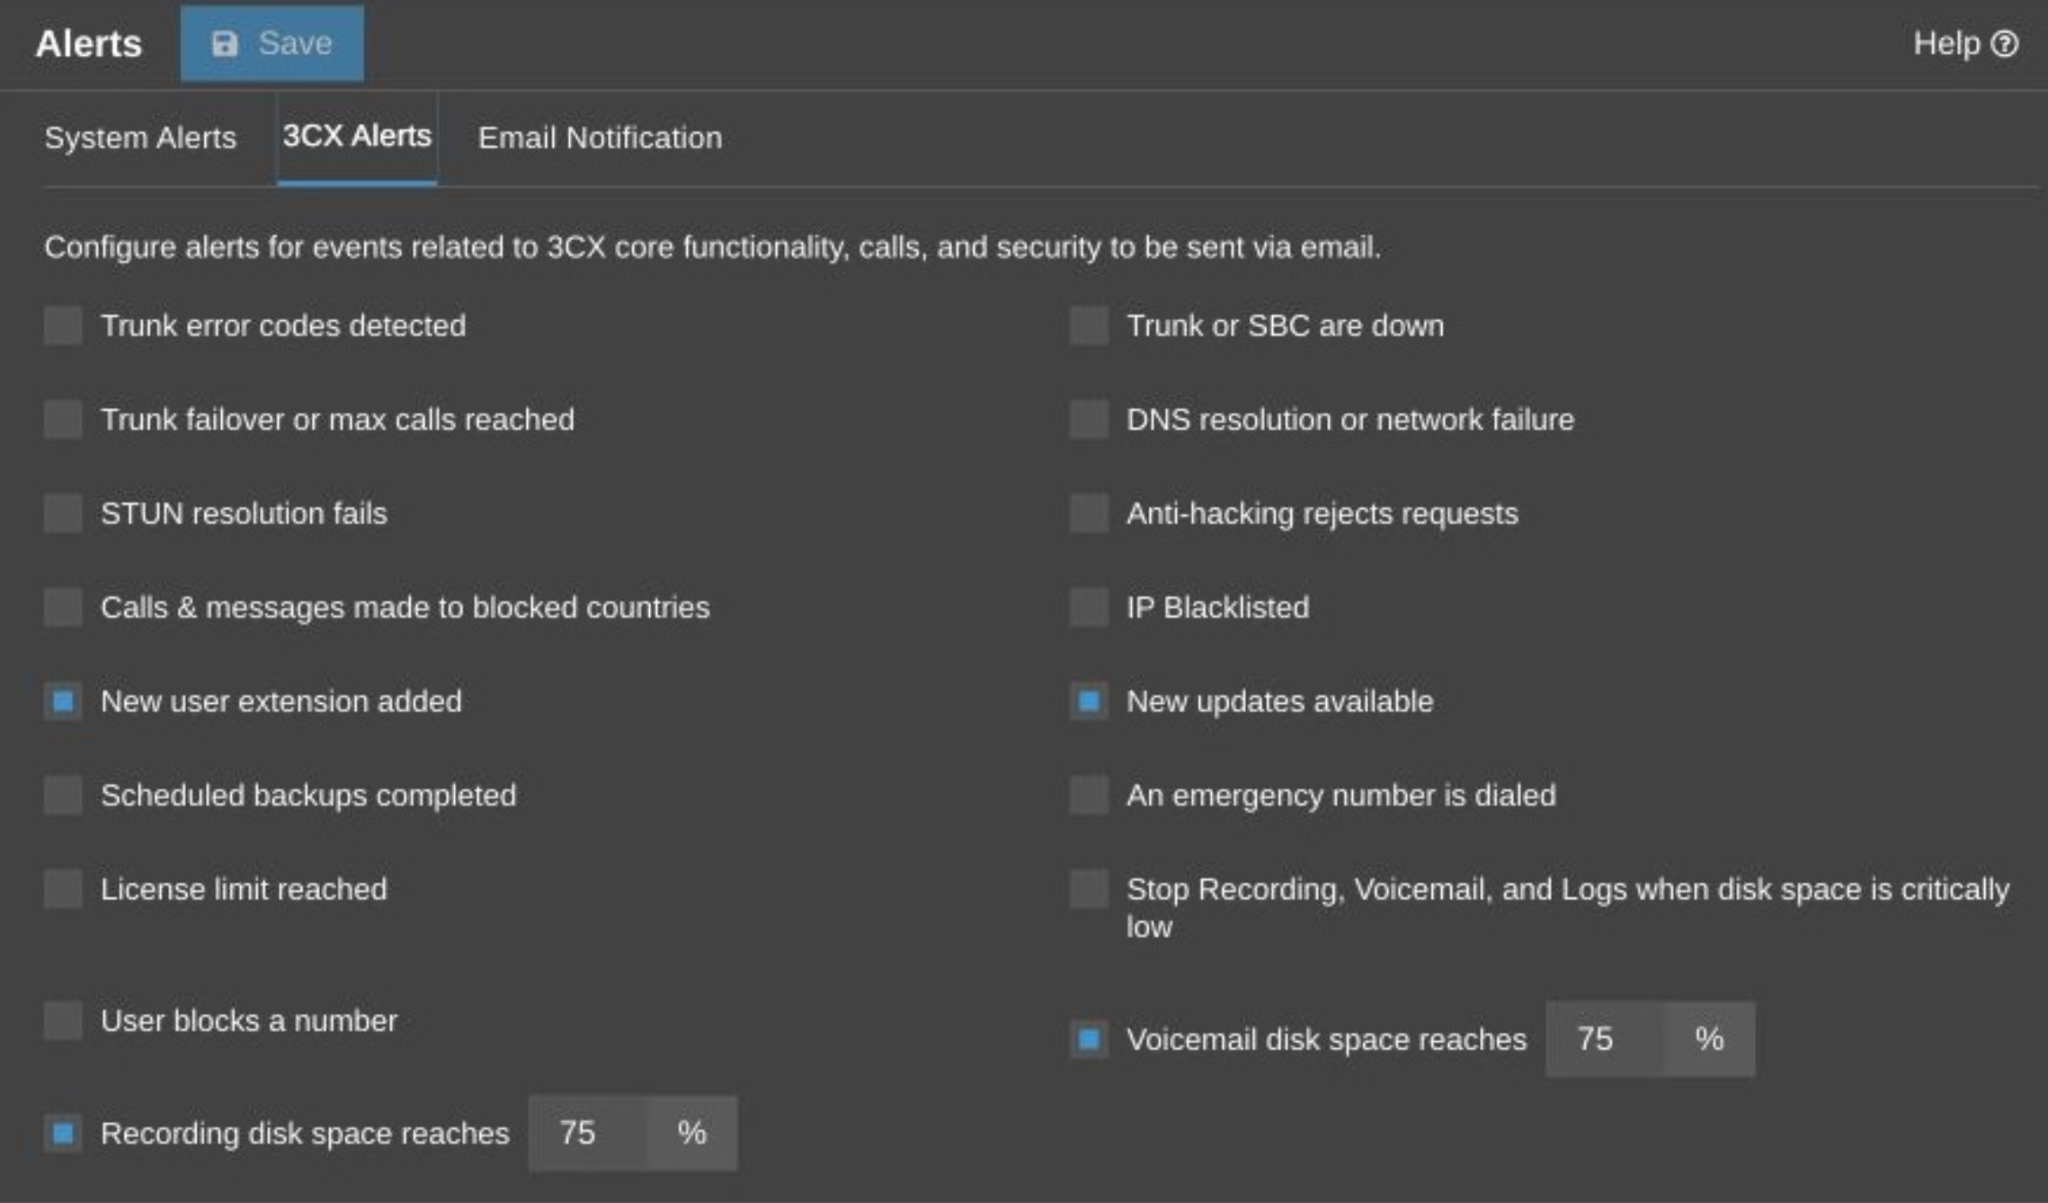Uncheck New user extension added
This screenshot has height=1203, width=2048.
coord(63,701)
